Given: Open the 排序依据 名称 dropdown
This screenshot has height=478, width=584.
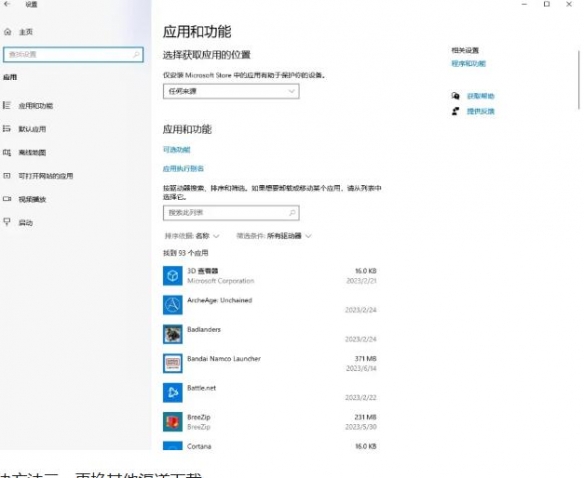Looking at the screenshot, I should 192,236.
